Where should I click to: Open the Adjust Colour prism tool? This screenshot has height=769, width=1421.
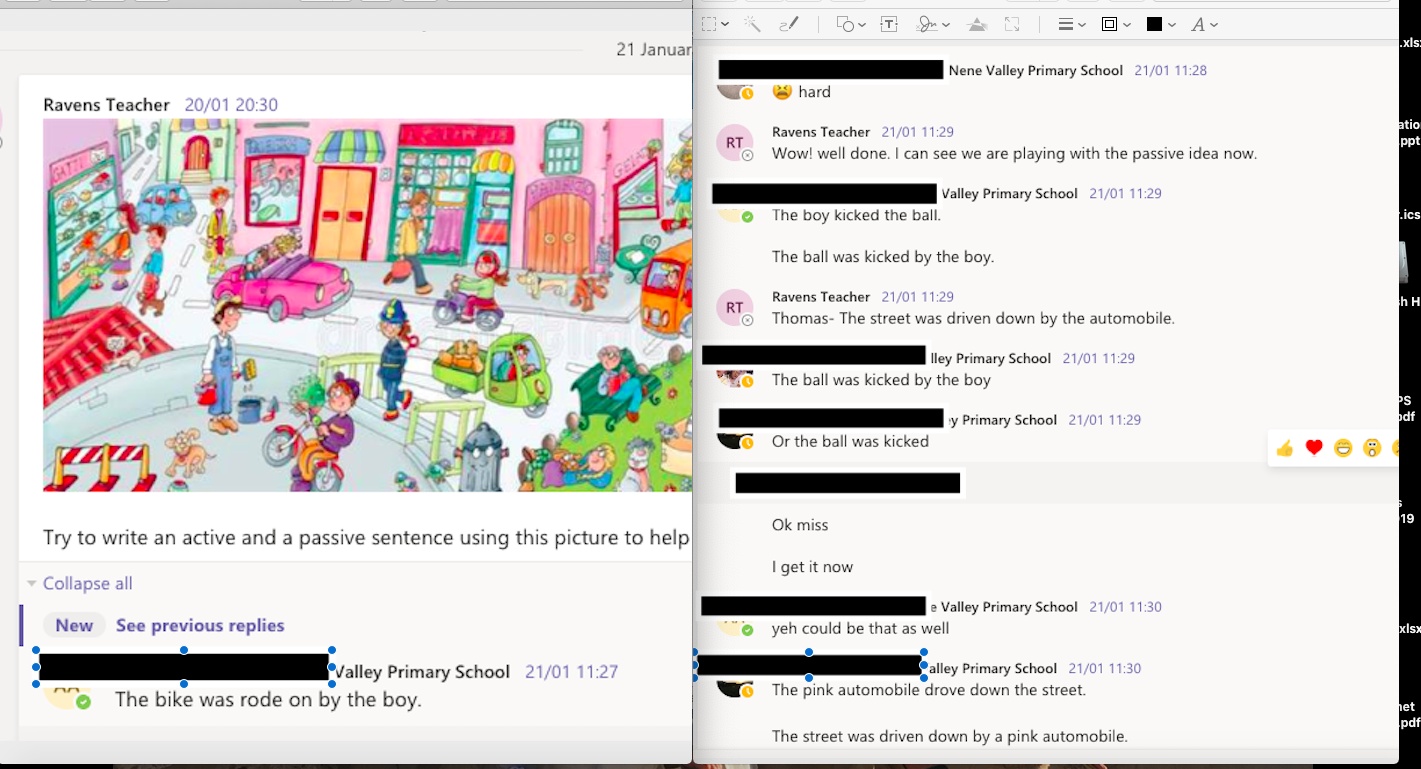978,24
